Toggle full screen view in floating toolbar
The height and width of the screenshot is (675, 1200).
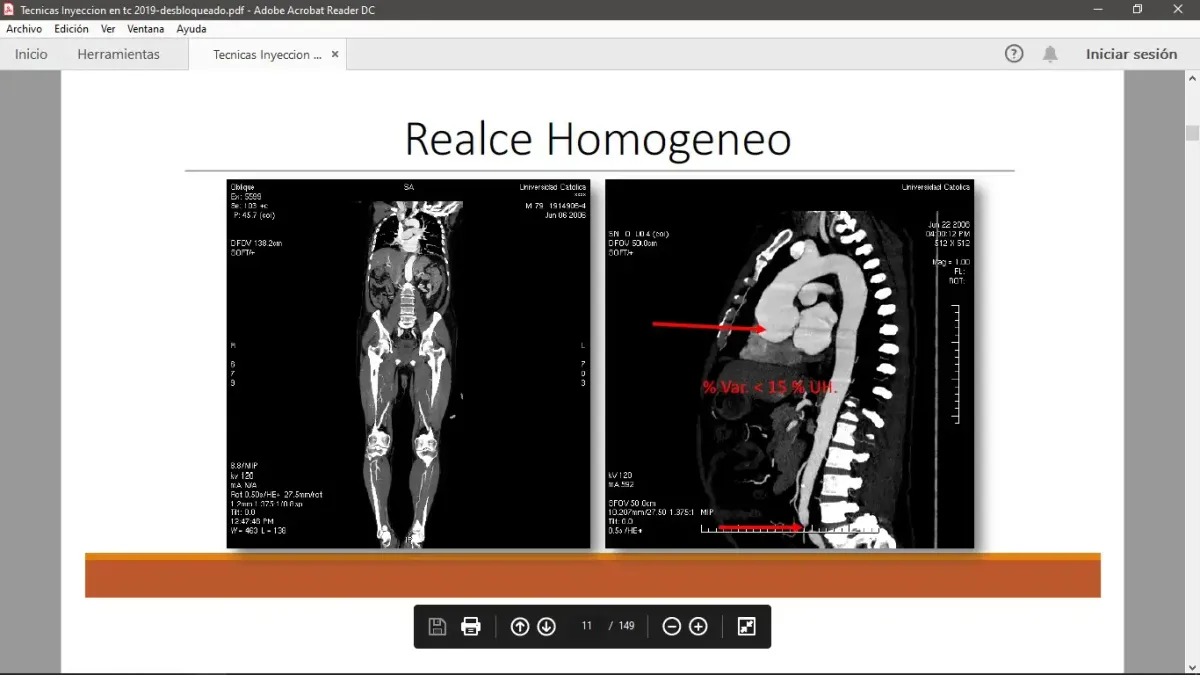tap(746, 627)
